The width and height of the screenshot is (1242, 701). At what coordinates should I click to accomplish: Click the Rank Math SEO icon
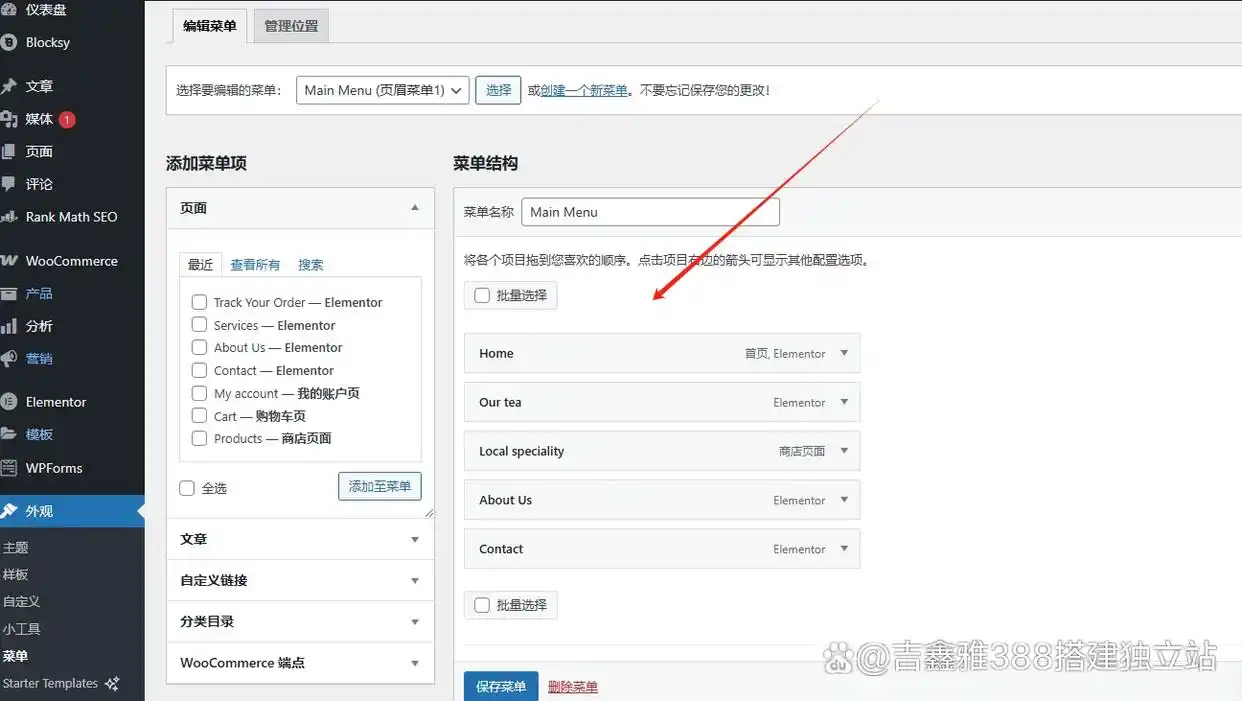coord(9,217)
